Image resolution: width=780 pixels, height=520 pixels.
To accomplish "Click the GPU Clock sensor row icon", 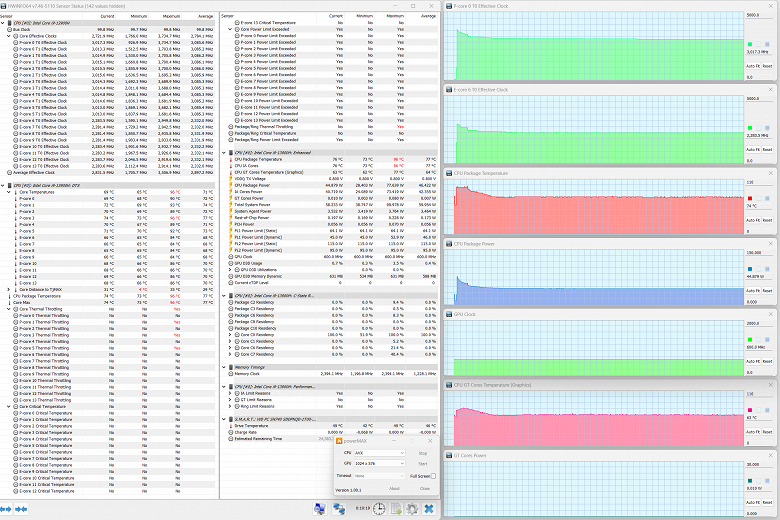I will pos(231,257).
